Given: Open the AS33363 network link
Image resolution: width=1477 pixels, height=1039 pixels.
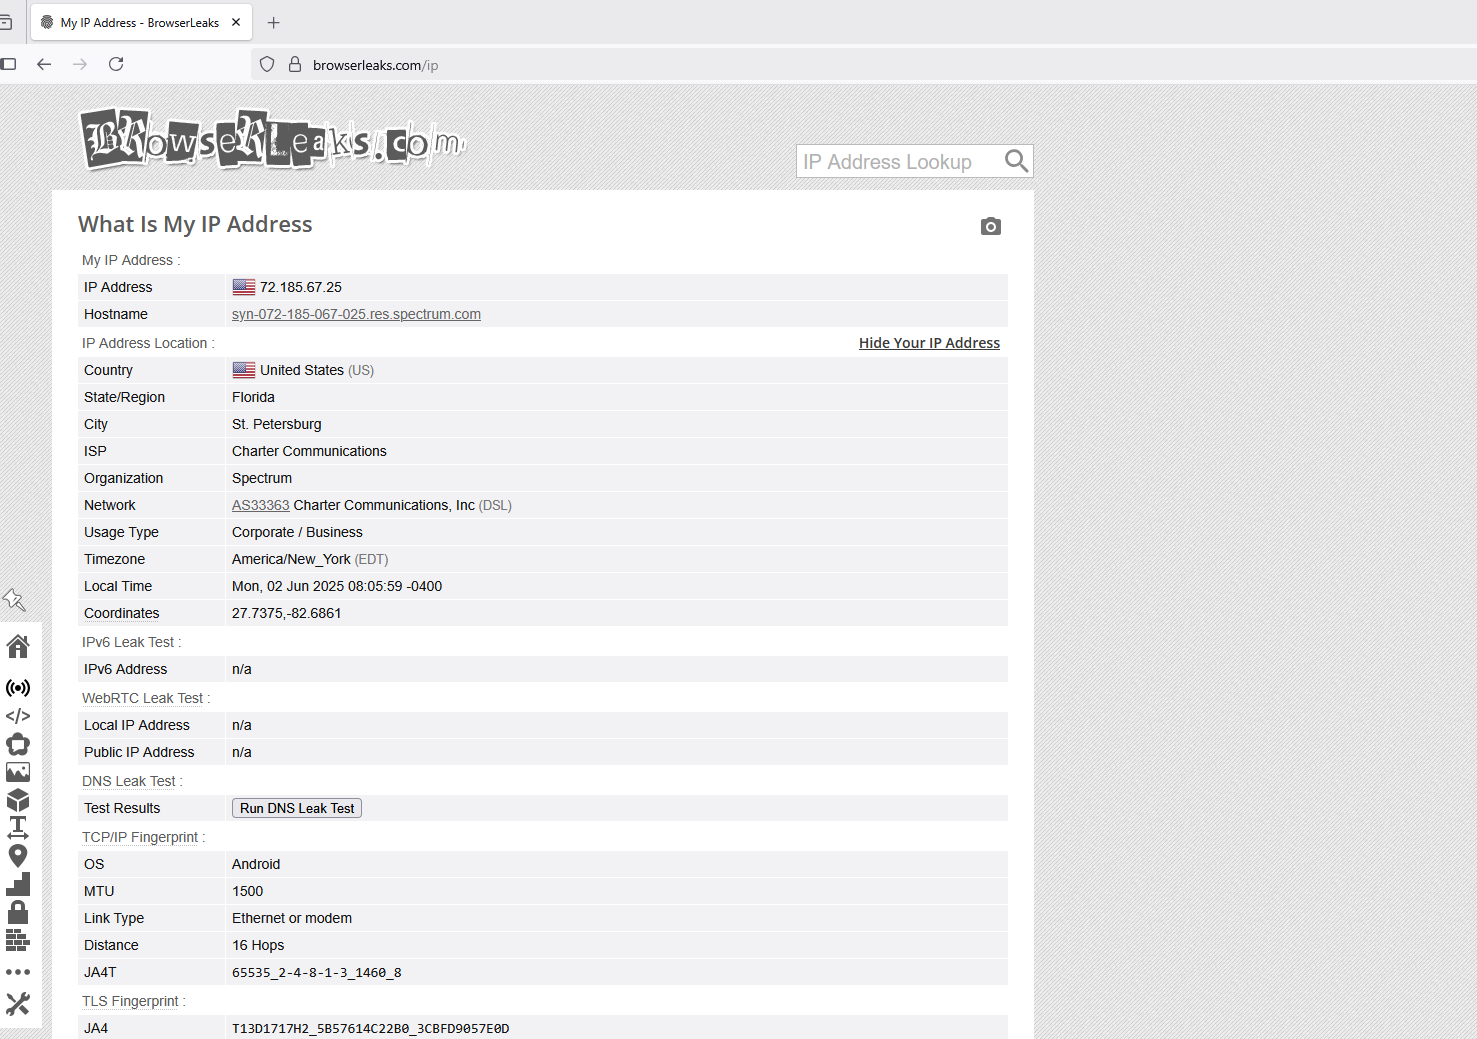Looking at the screenshot, I should (x=260, y=505).
